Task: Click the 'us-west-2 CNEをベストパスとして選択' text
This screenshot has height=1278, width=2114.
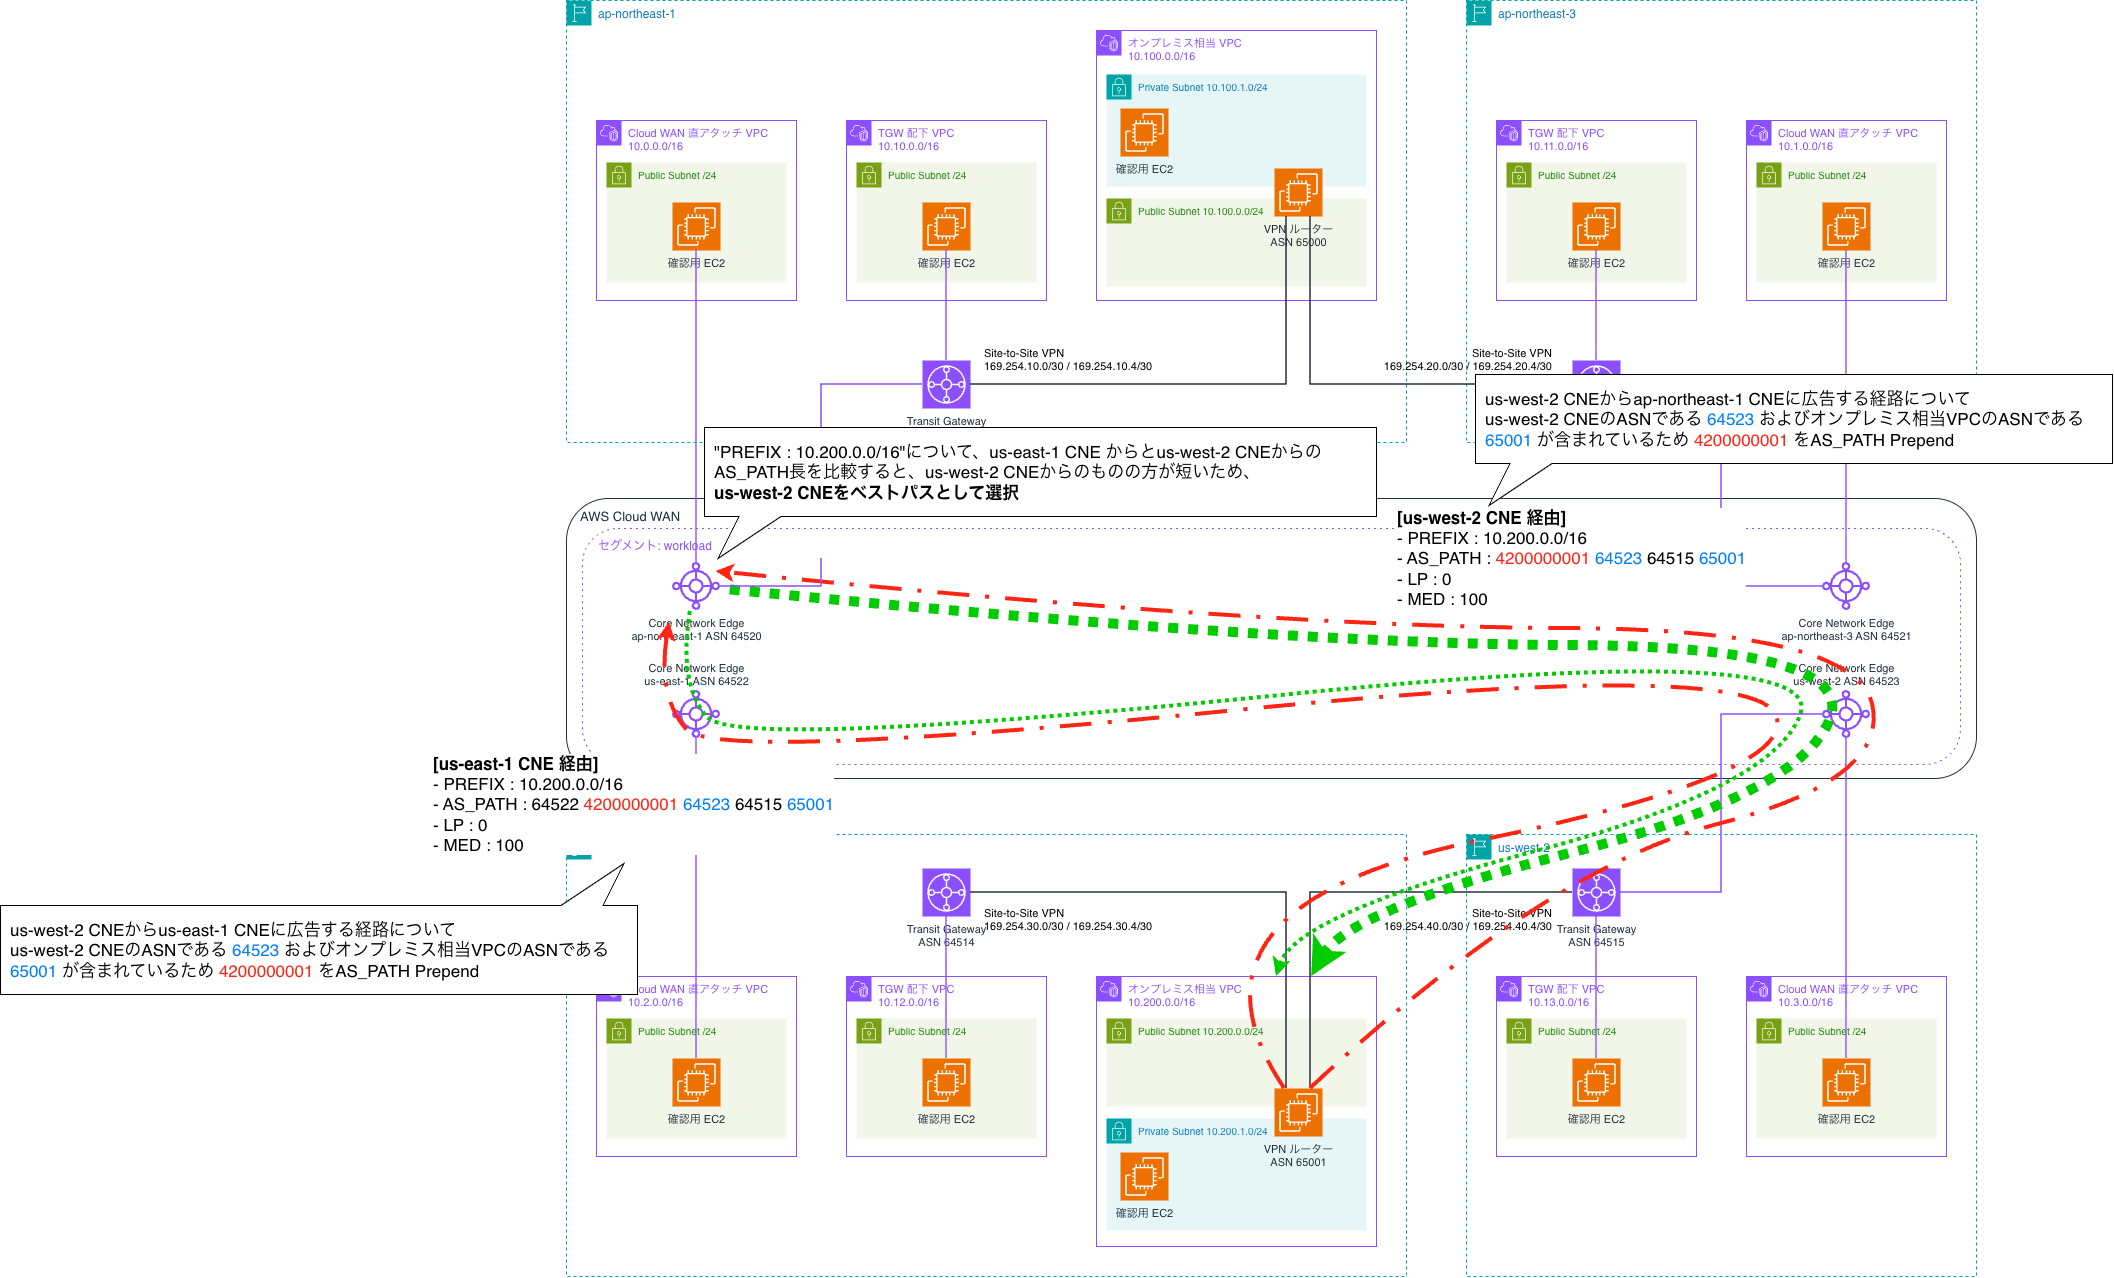Action: (866, 493)
